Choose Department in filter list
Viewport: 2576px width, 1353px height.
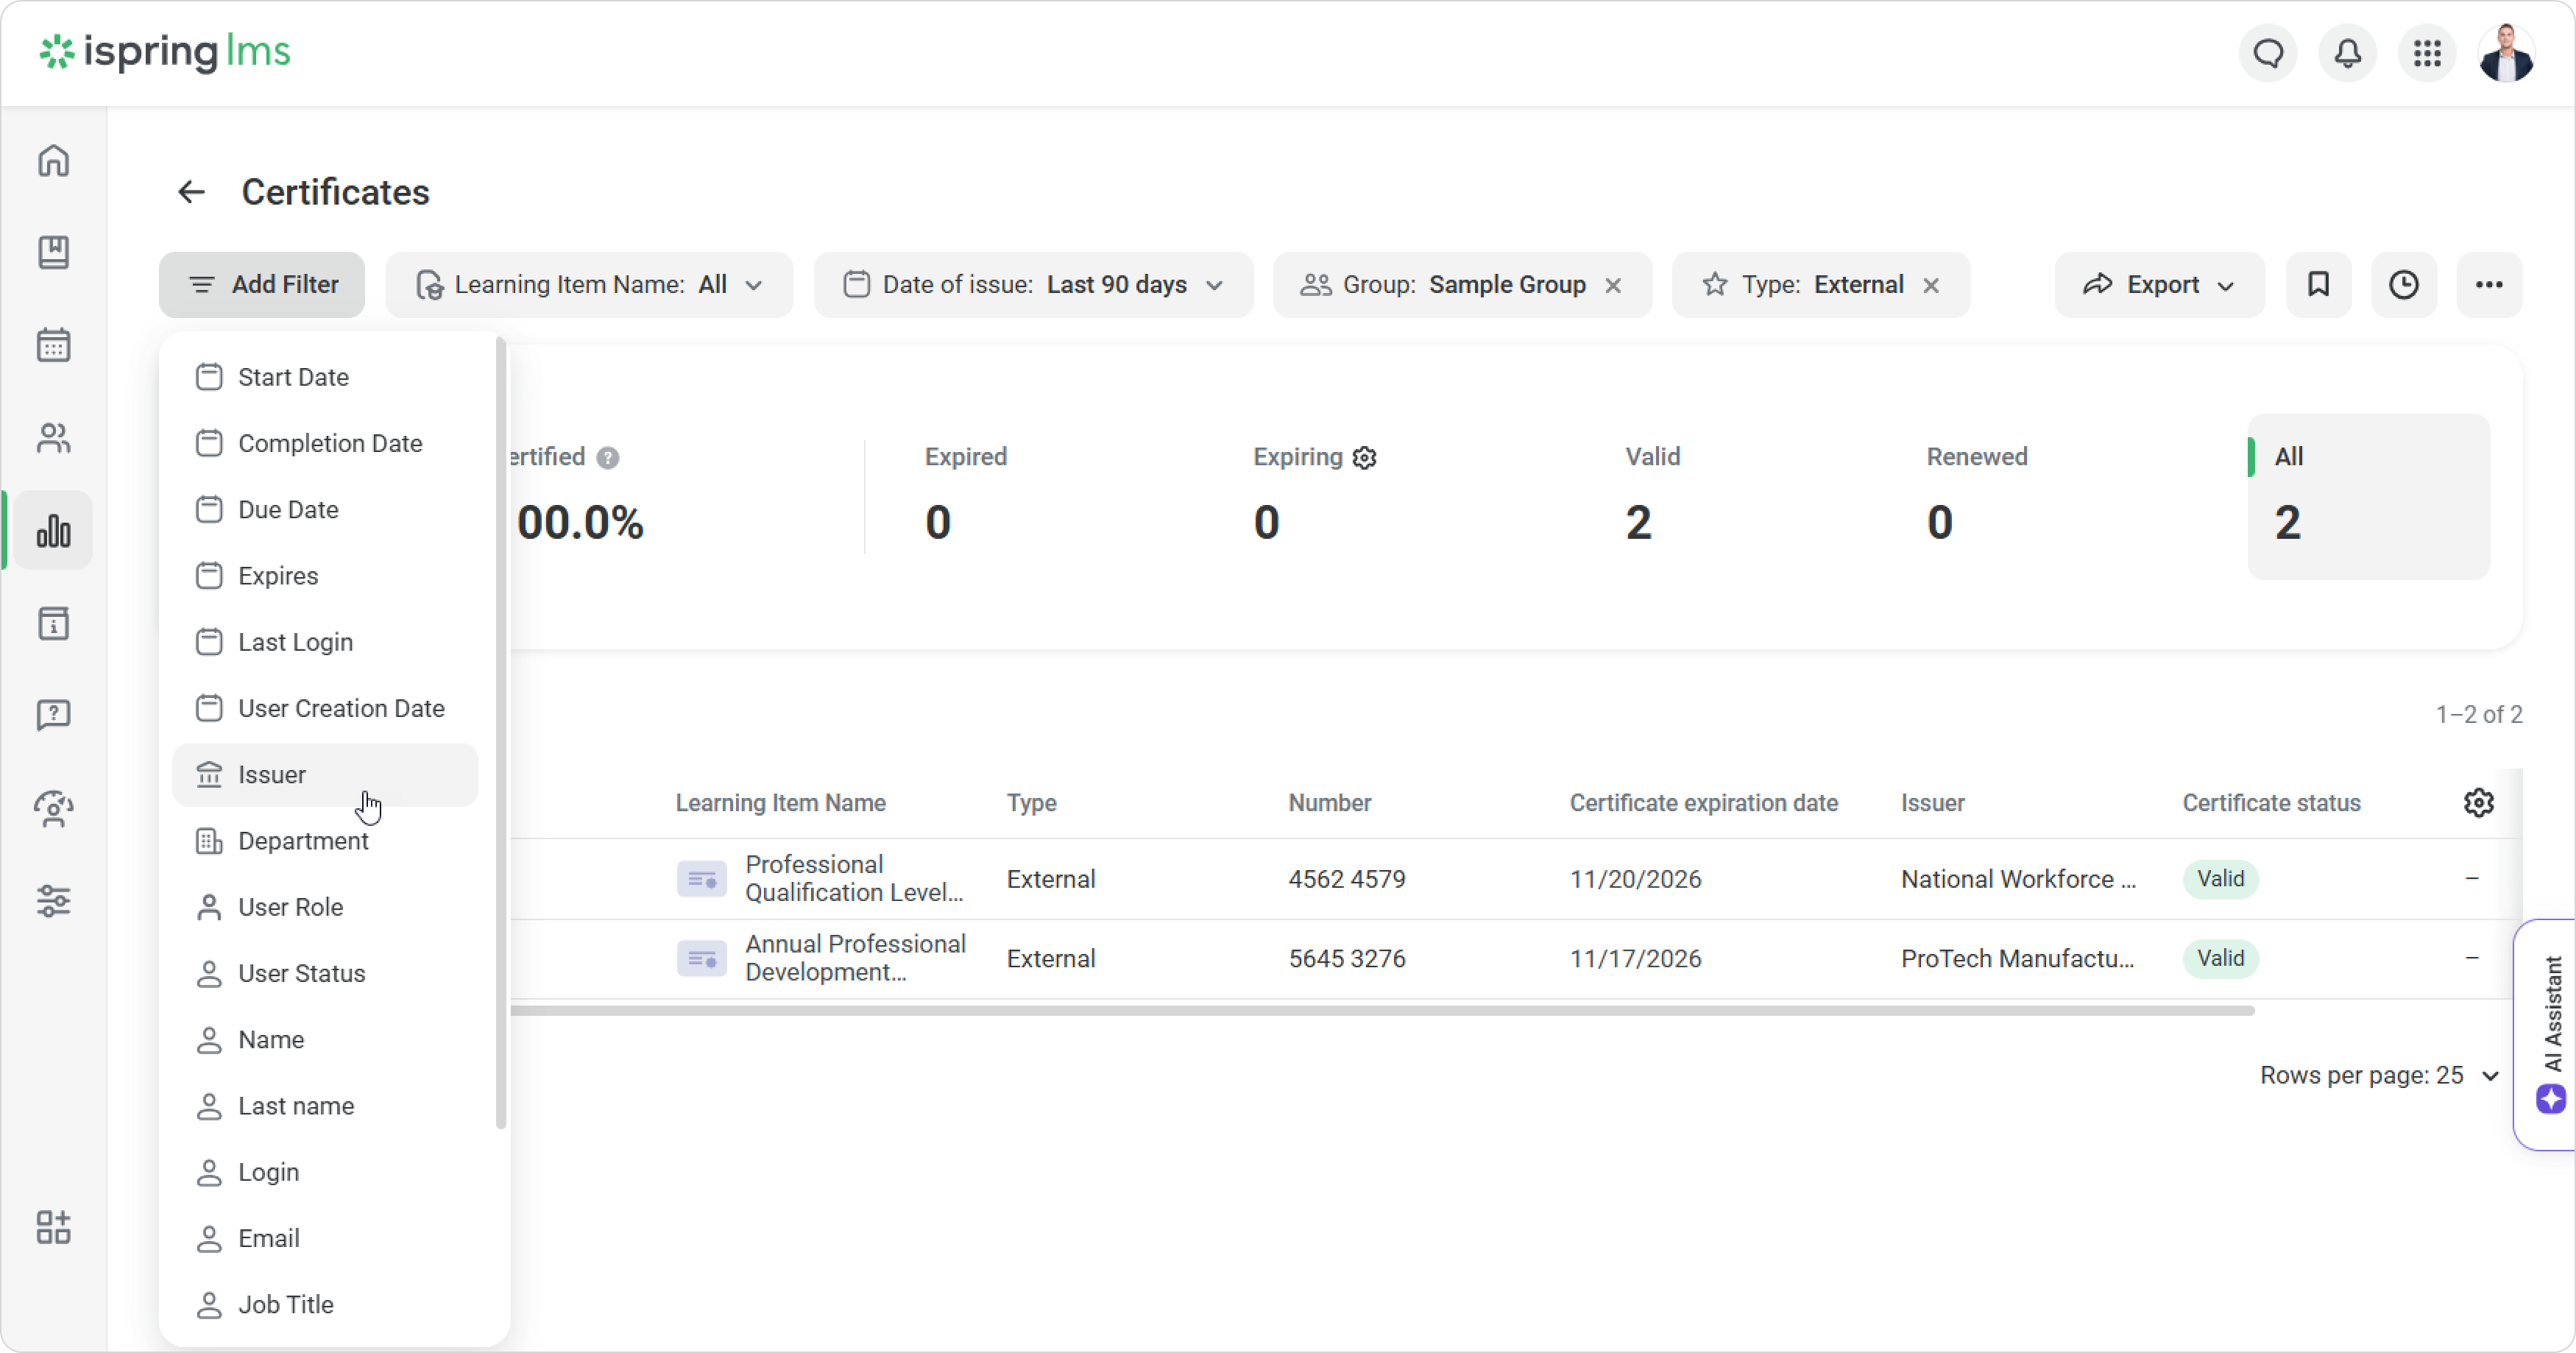[303, 841]
